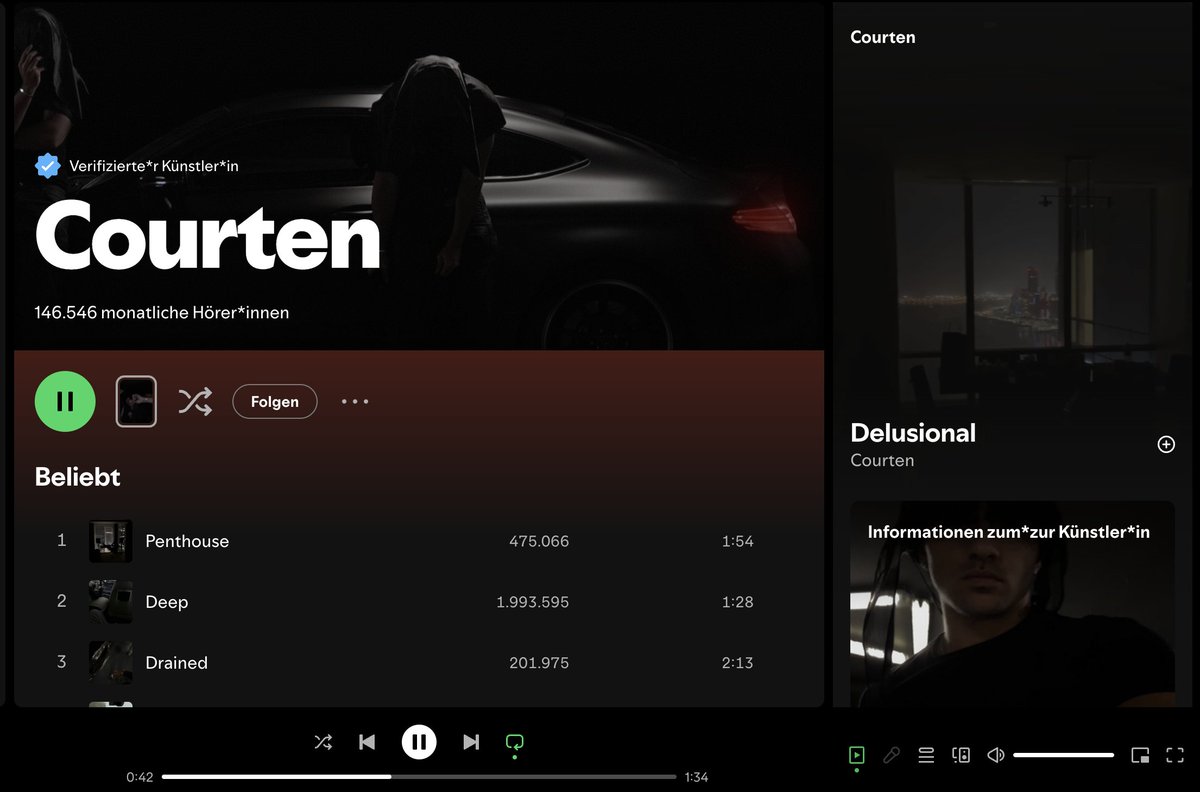Play the track Penthouse

[187, 541]
